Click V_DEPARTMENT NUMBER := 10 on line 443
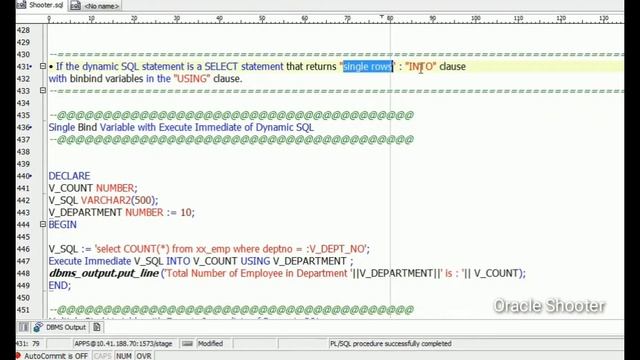The image size is (640, 360). click(122, 213)
